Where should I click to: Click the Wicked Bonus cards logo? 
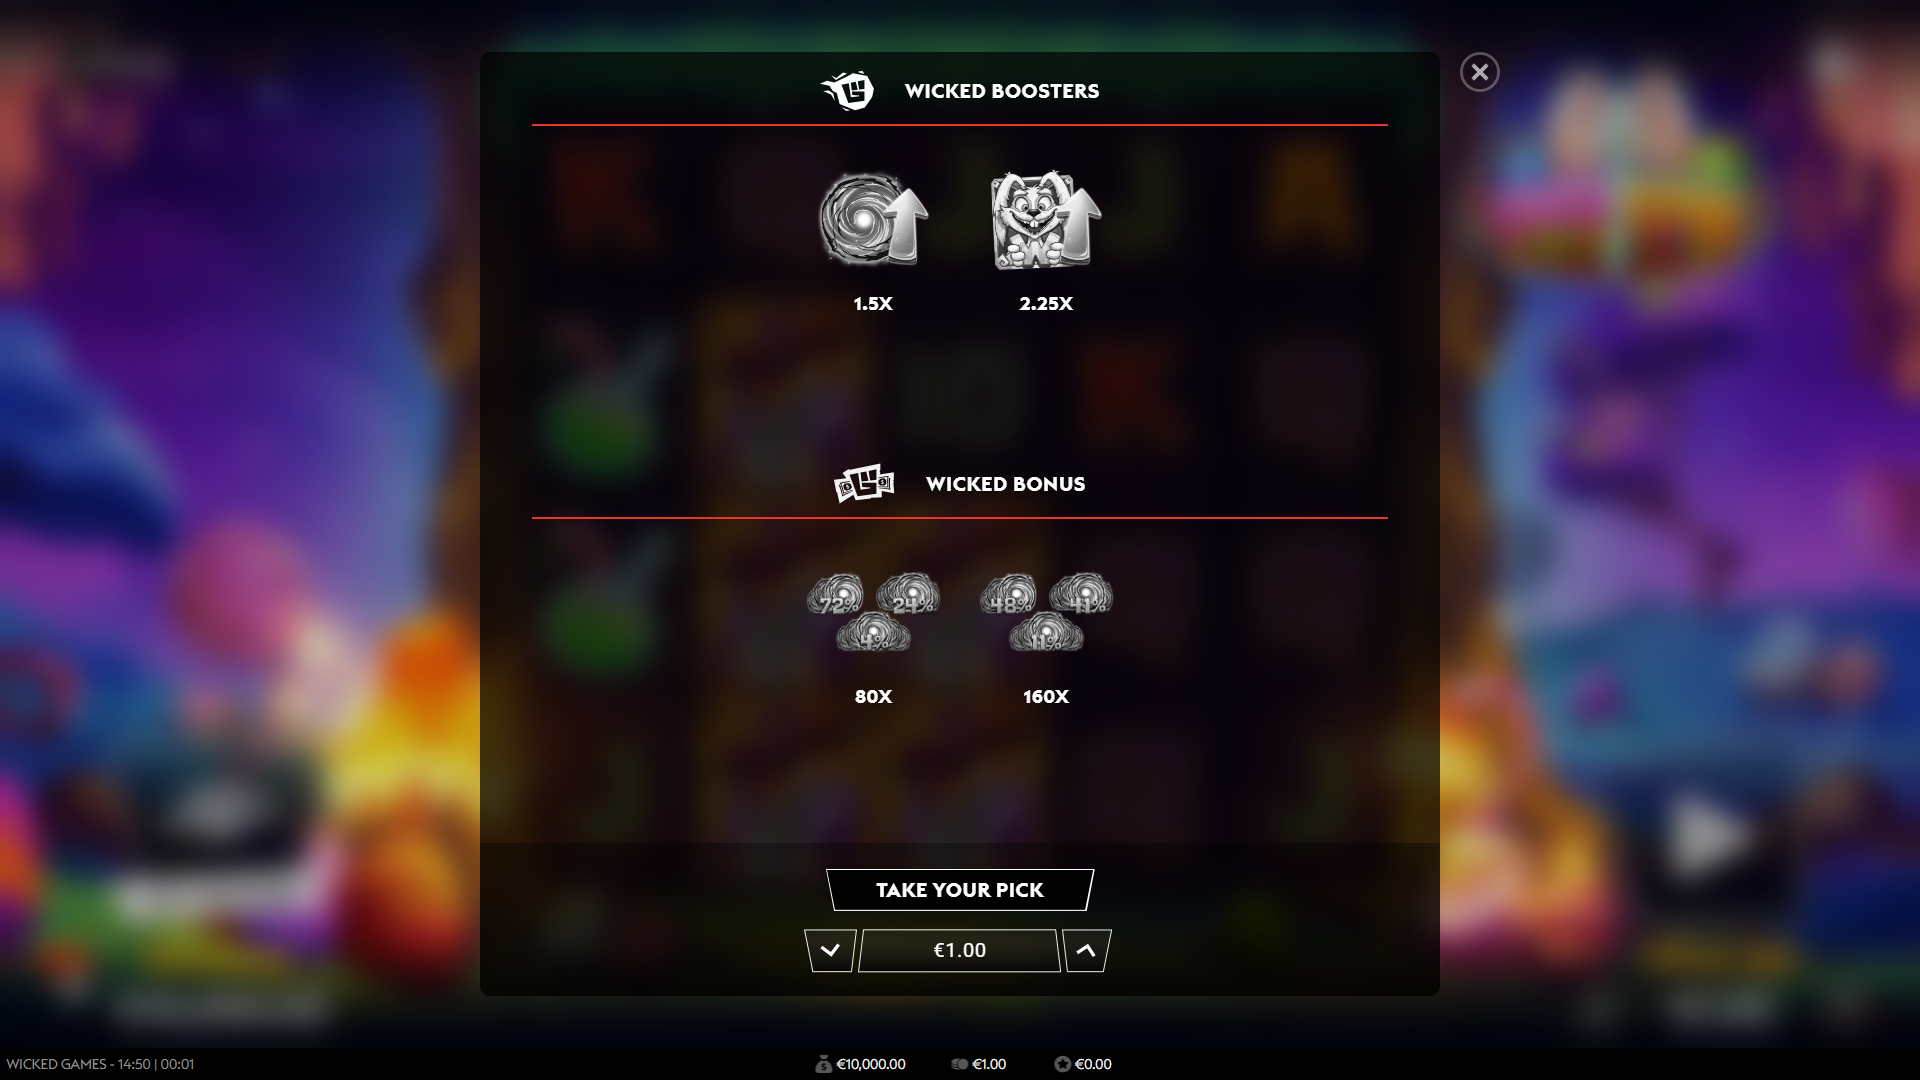tap(864, 484)
